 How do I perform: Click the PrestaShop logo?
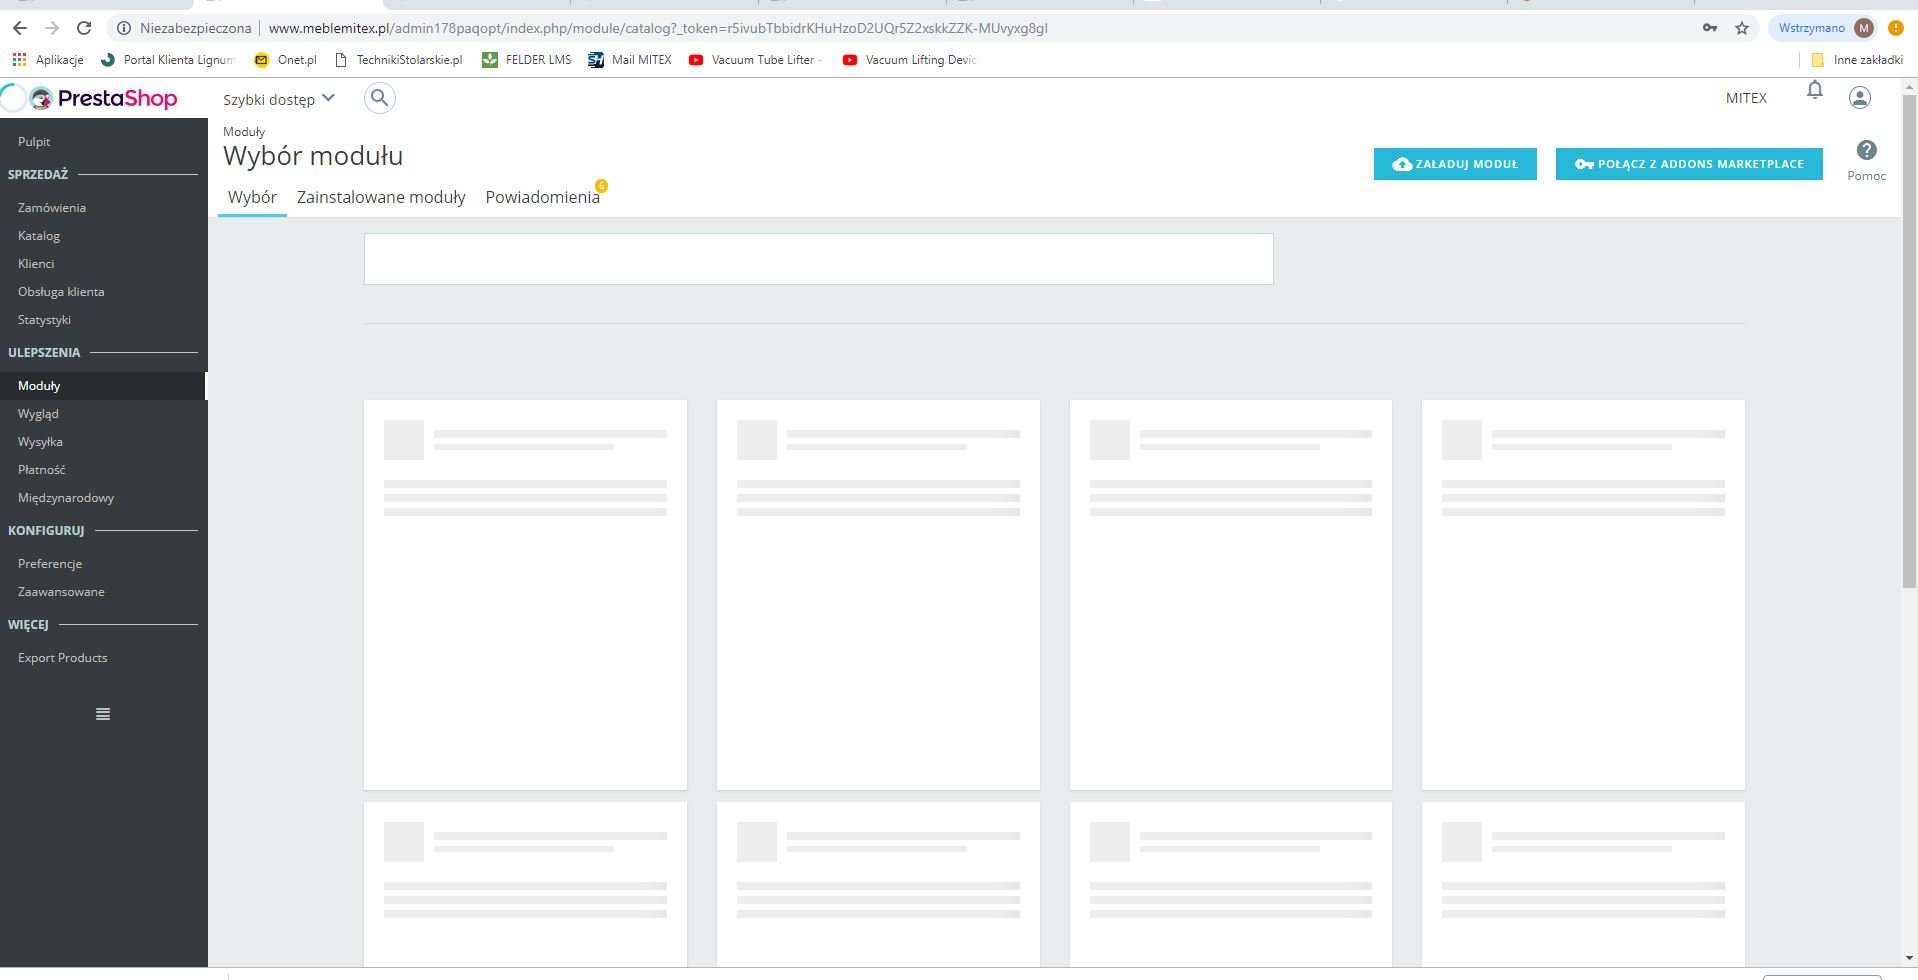point(103,98)
